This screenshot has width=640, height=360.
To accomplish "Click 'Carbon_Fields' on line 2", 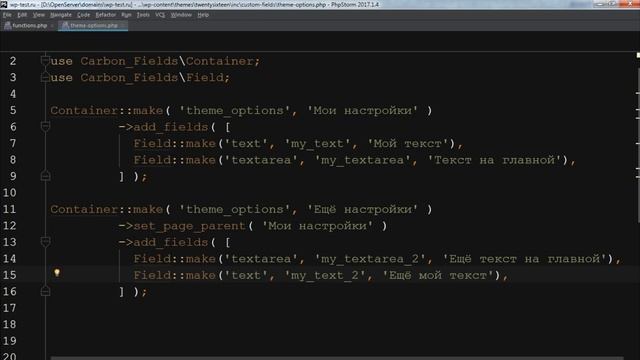I will pyautogui.click(x=129, y=61).
